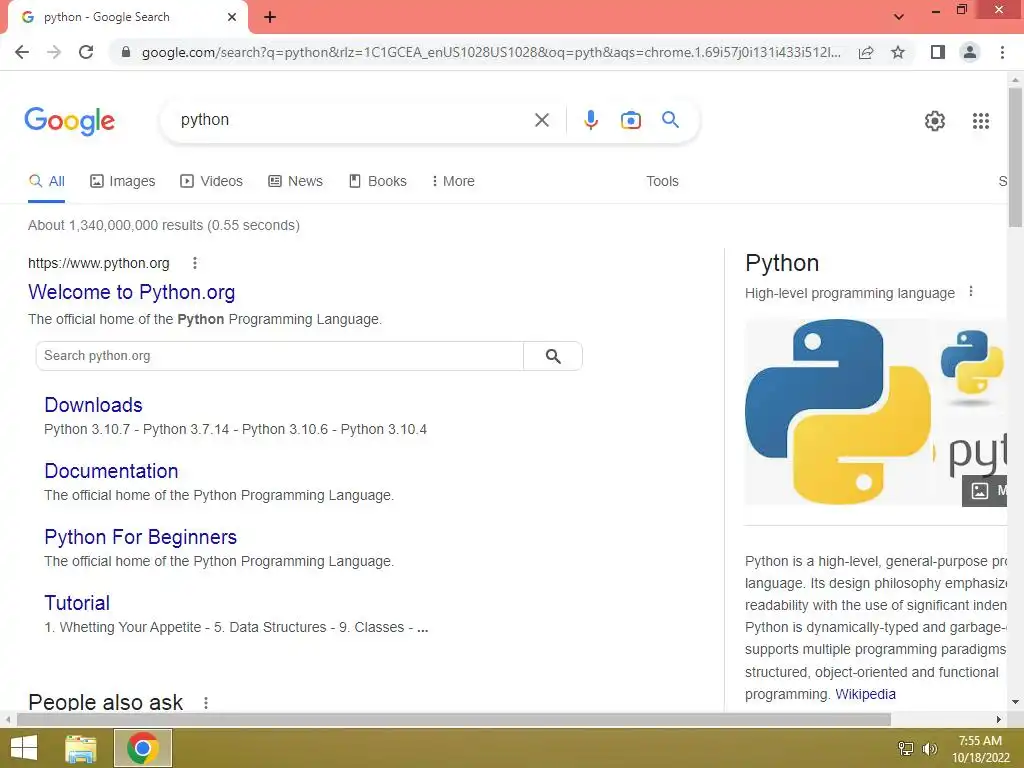Click horizontal scrollbar right arrow
The width and height of the screenshot is (1024, 768).
click(x=999, y=720)
